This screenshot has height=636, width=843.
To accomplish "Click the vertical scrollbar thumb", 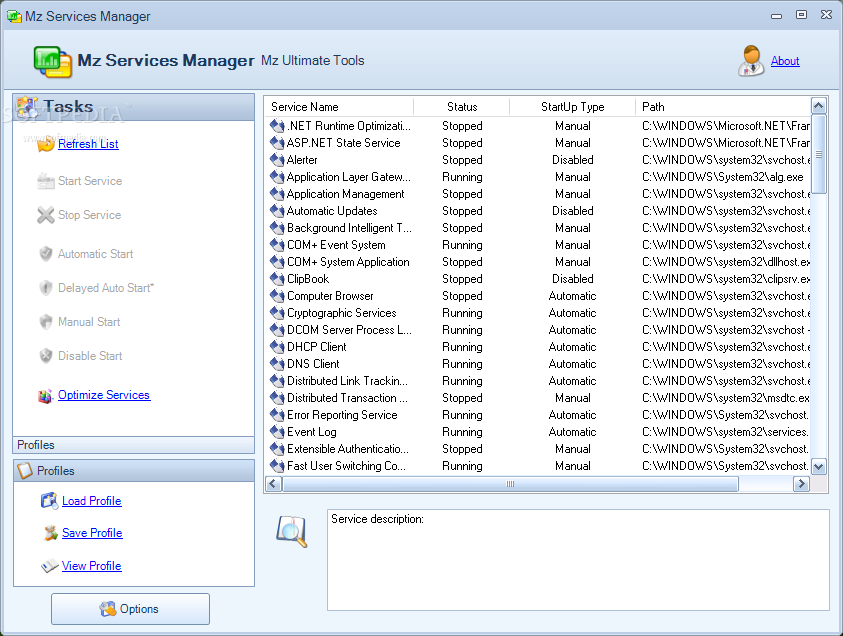I will [x=818, y=154].
